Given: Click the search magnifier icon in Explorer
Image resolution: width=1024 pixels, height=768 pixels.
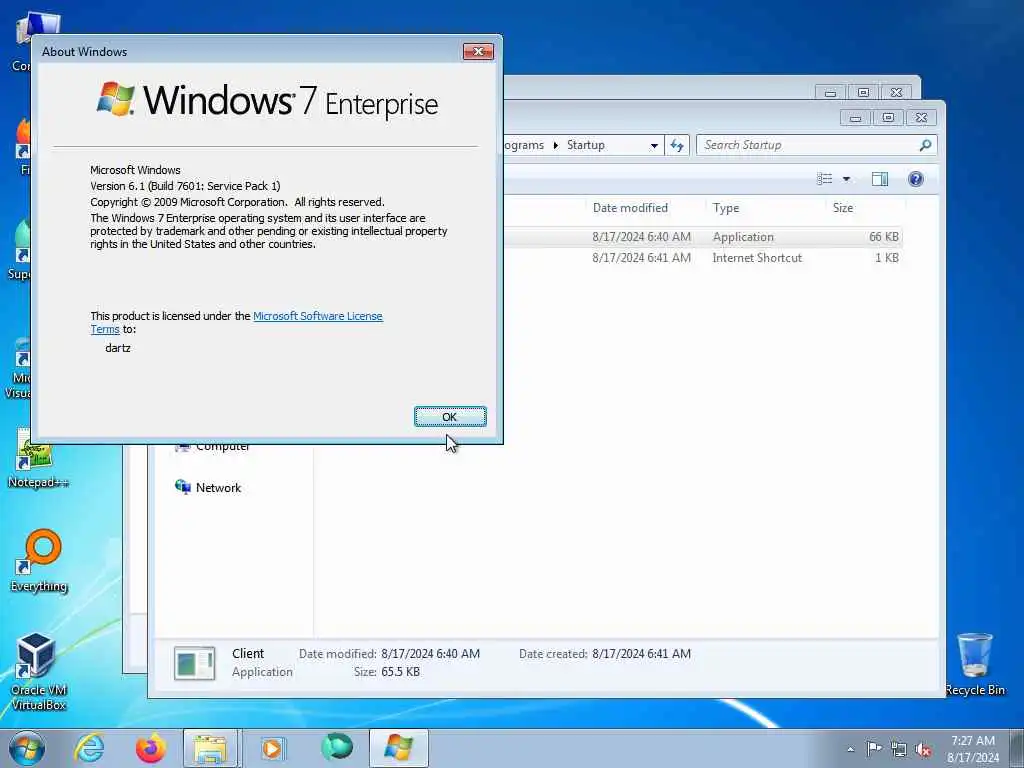Looking at the screenshot, I should [925, 145].
